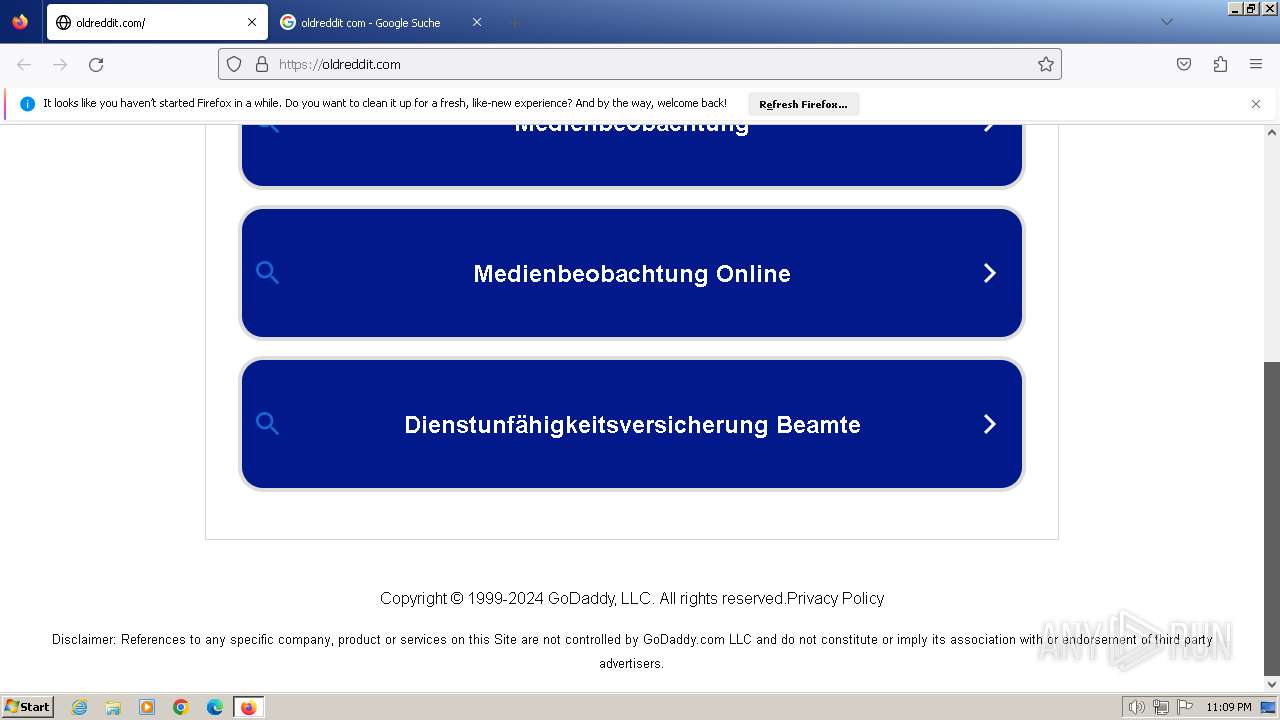Open the Action Center flag icon
The image size is (1280, 720).
tap(1185, 707)
